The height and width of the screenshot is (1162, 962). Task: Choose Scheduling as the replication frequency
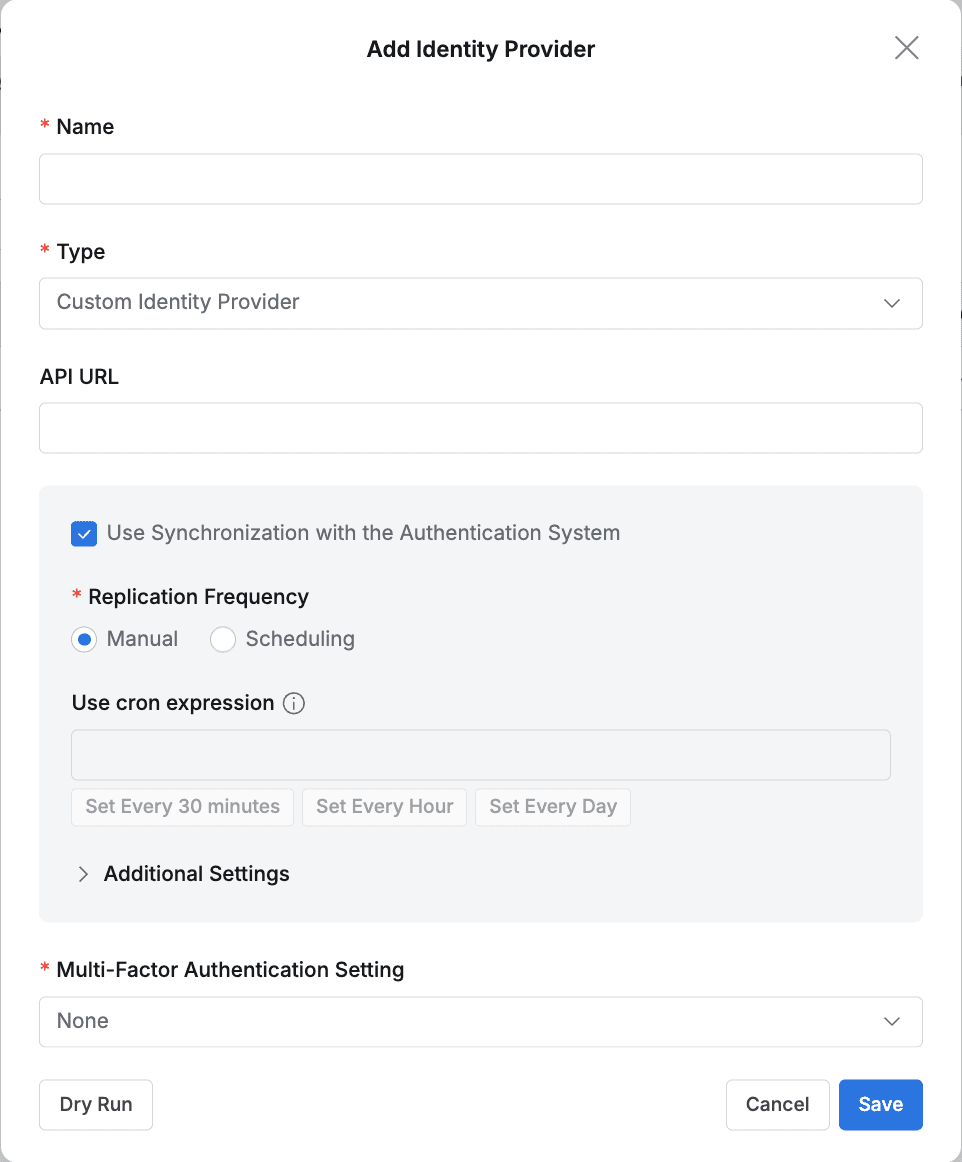point(223,639)
